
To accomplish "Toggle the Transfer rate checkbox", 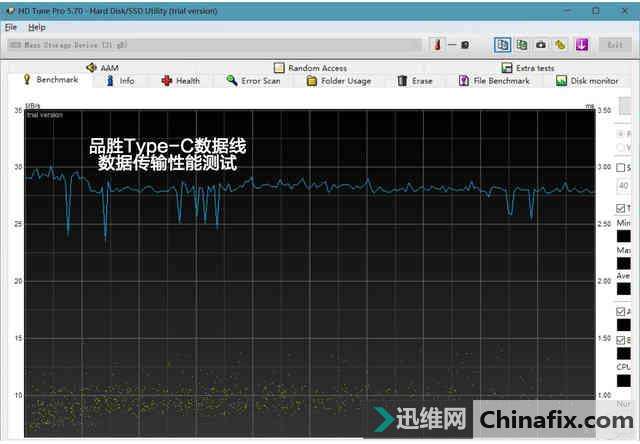I will [620, 209].
